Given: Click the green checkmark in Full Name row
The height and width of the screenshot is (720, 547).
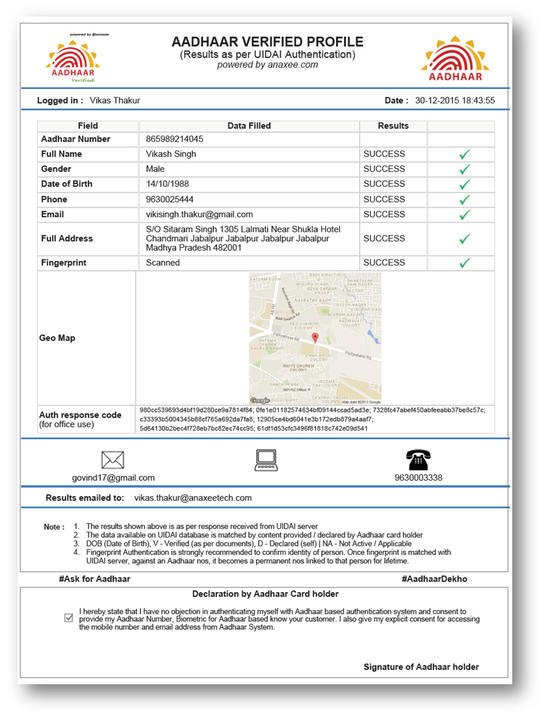Looking at the screenshot, I should (x=464, y=154).
